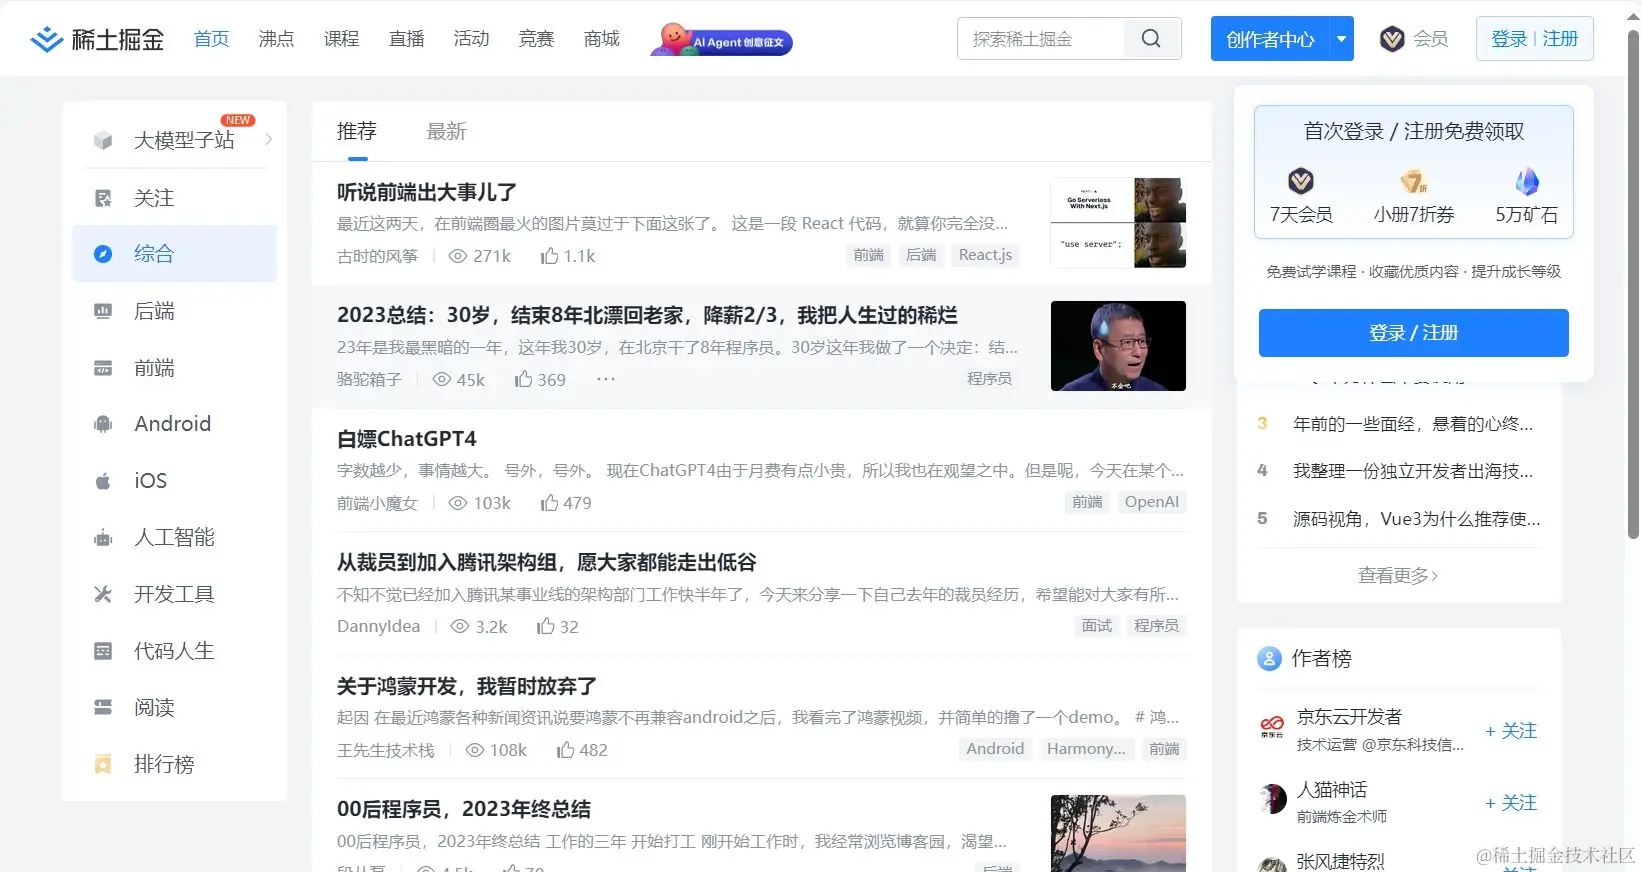The width and height of the screenshot is (1642, 872).
Task: Click the 阅读 sidebar icon
Action: pyautogui.click(x=103, y=708)
